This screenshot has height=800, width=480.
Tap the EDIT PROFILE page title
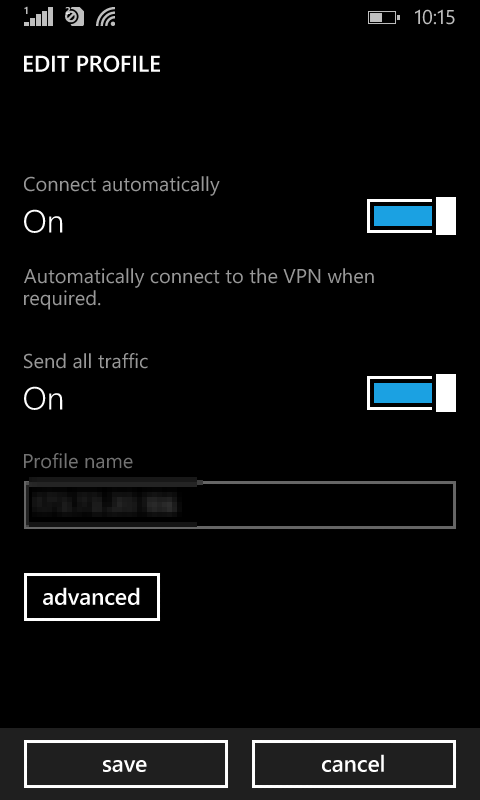pyautogui.click(x=92, y=64)
